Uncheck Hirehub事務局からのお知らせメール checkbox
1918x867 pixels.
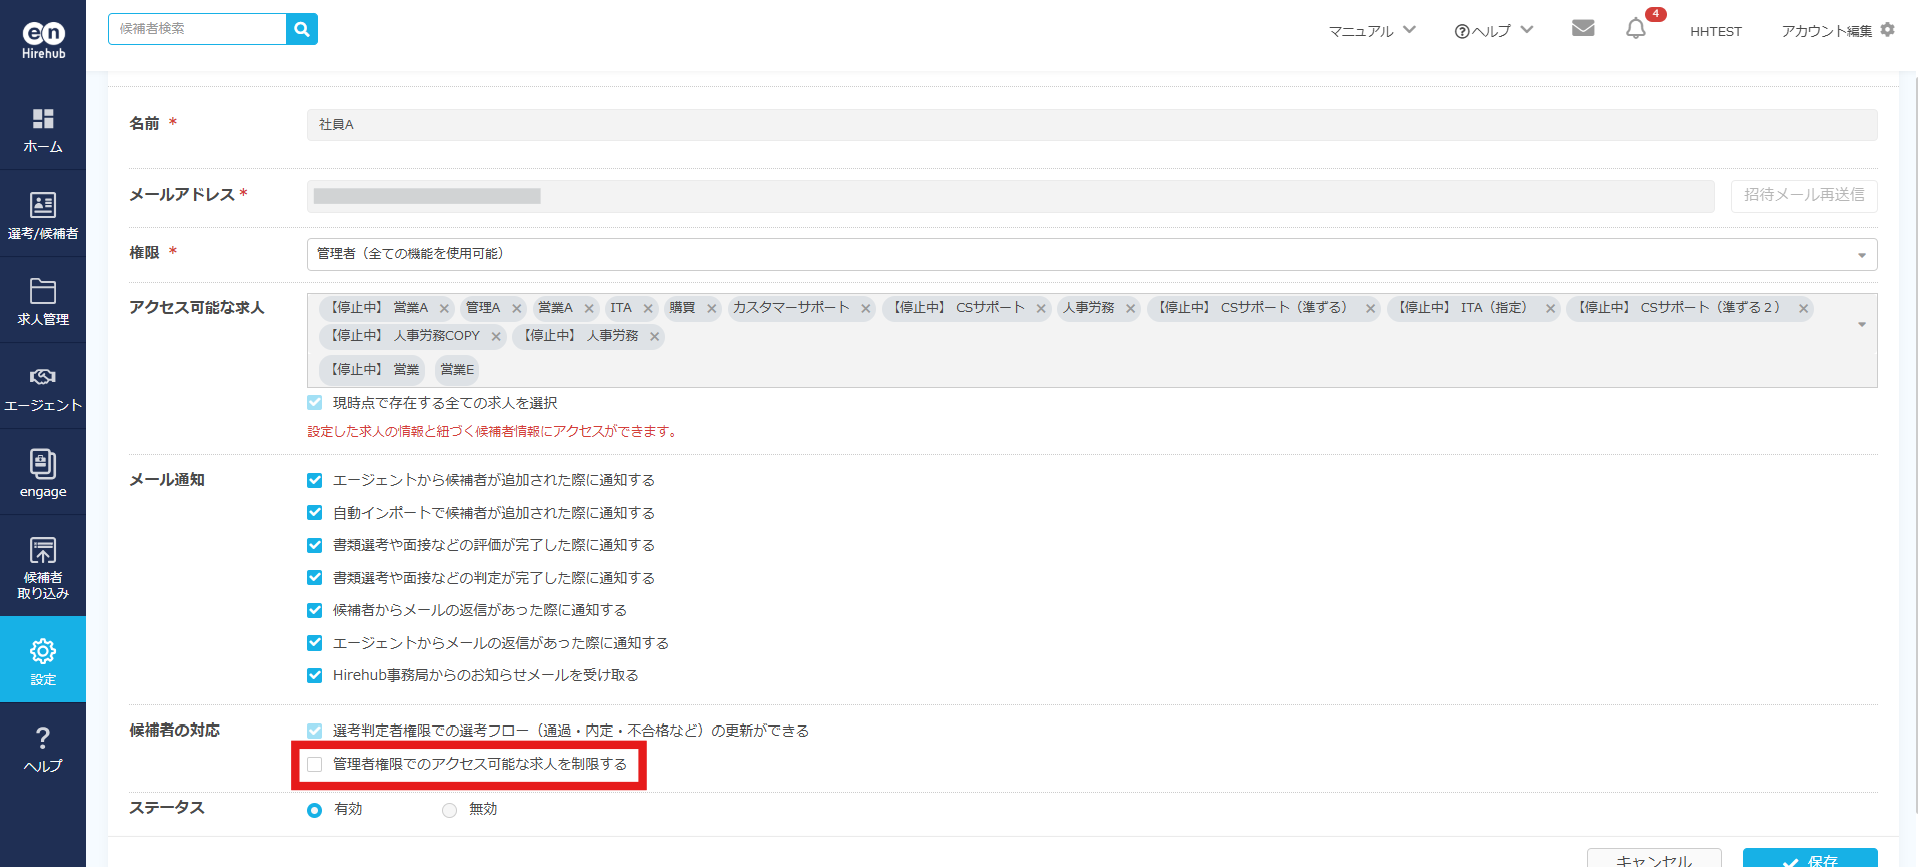click(x=315, y=676)
